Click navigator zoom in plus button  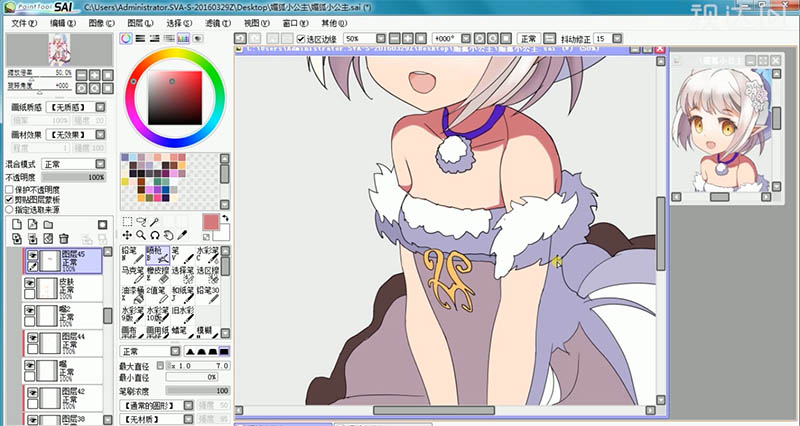point(94,74)
